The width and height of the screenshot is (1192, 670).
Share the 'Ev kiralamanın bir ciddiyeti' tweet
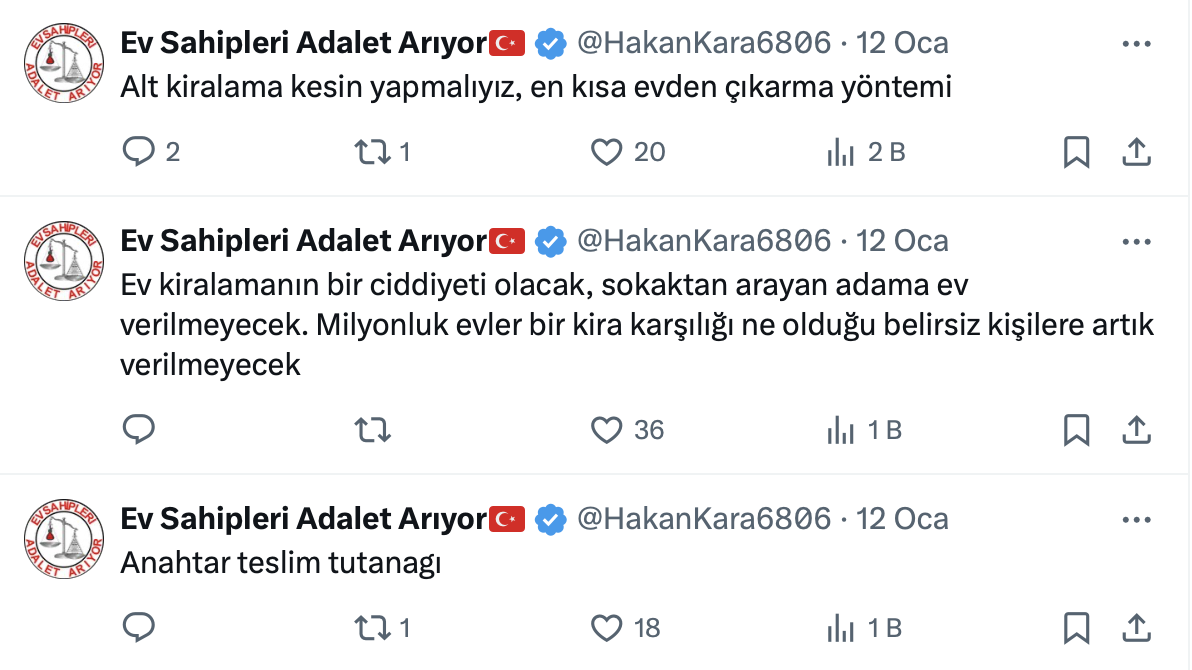[x=1136, y=430]
